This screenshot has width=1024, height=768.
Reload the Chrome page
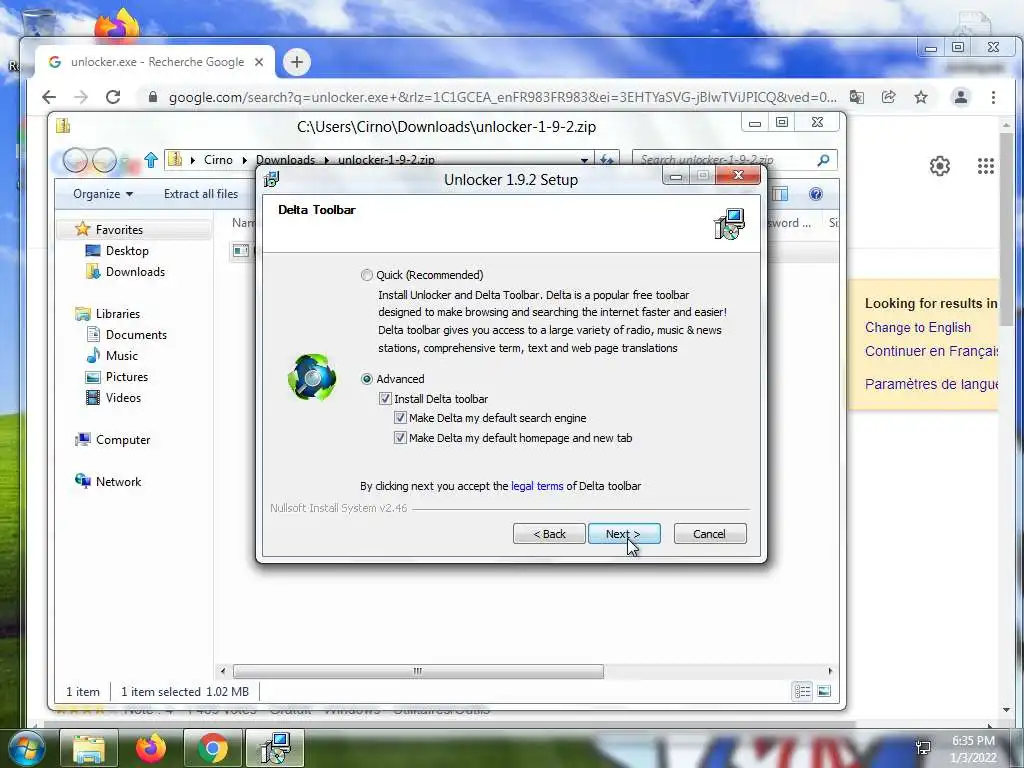pyautogui.click(x=113, y=97)
